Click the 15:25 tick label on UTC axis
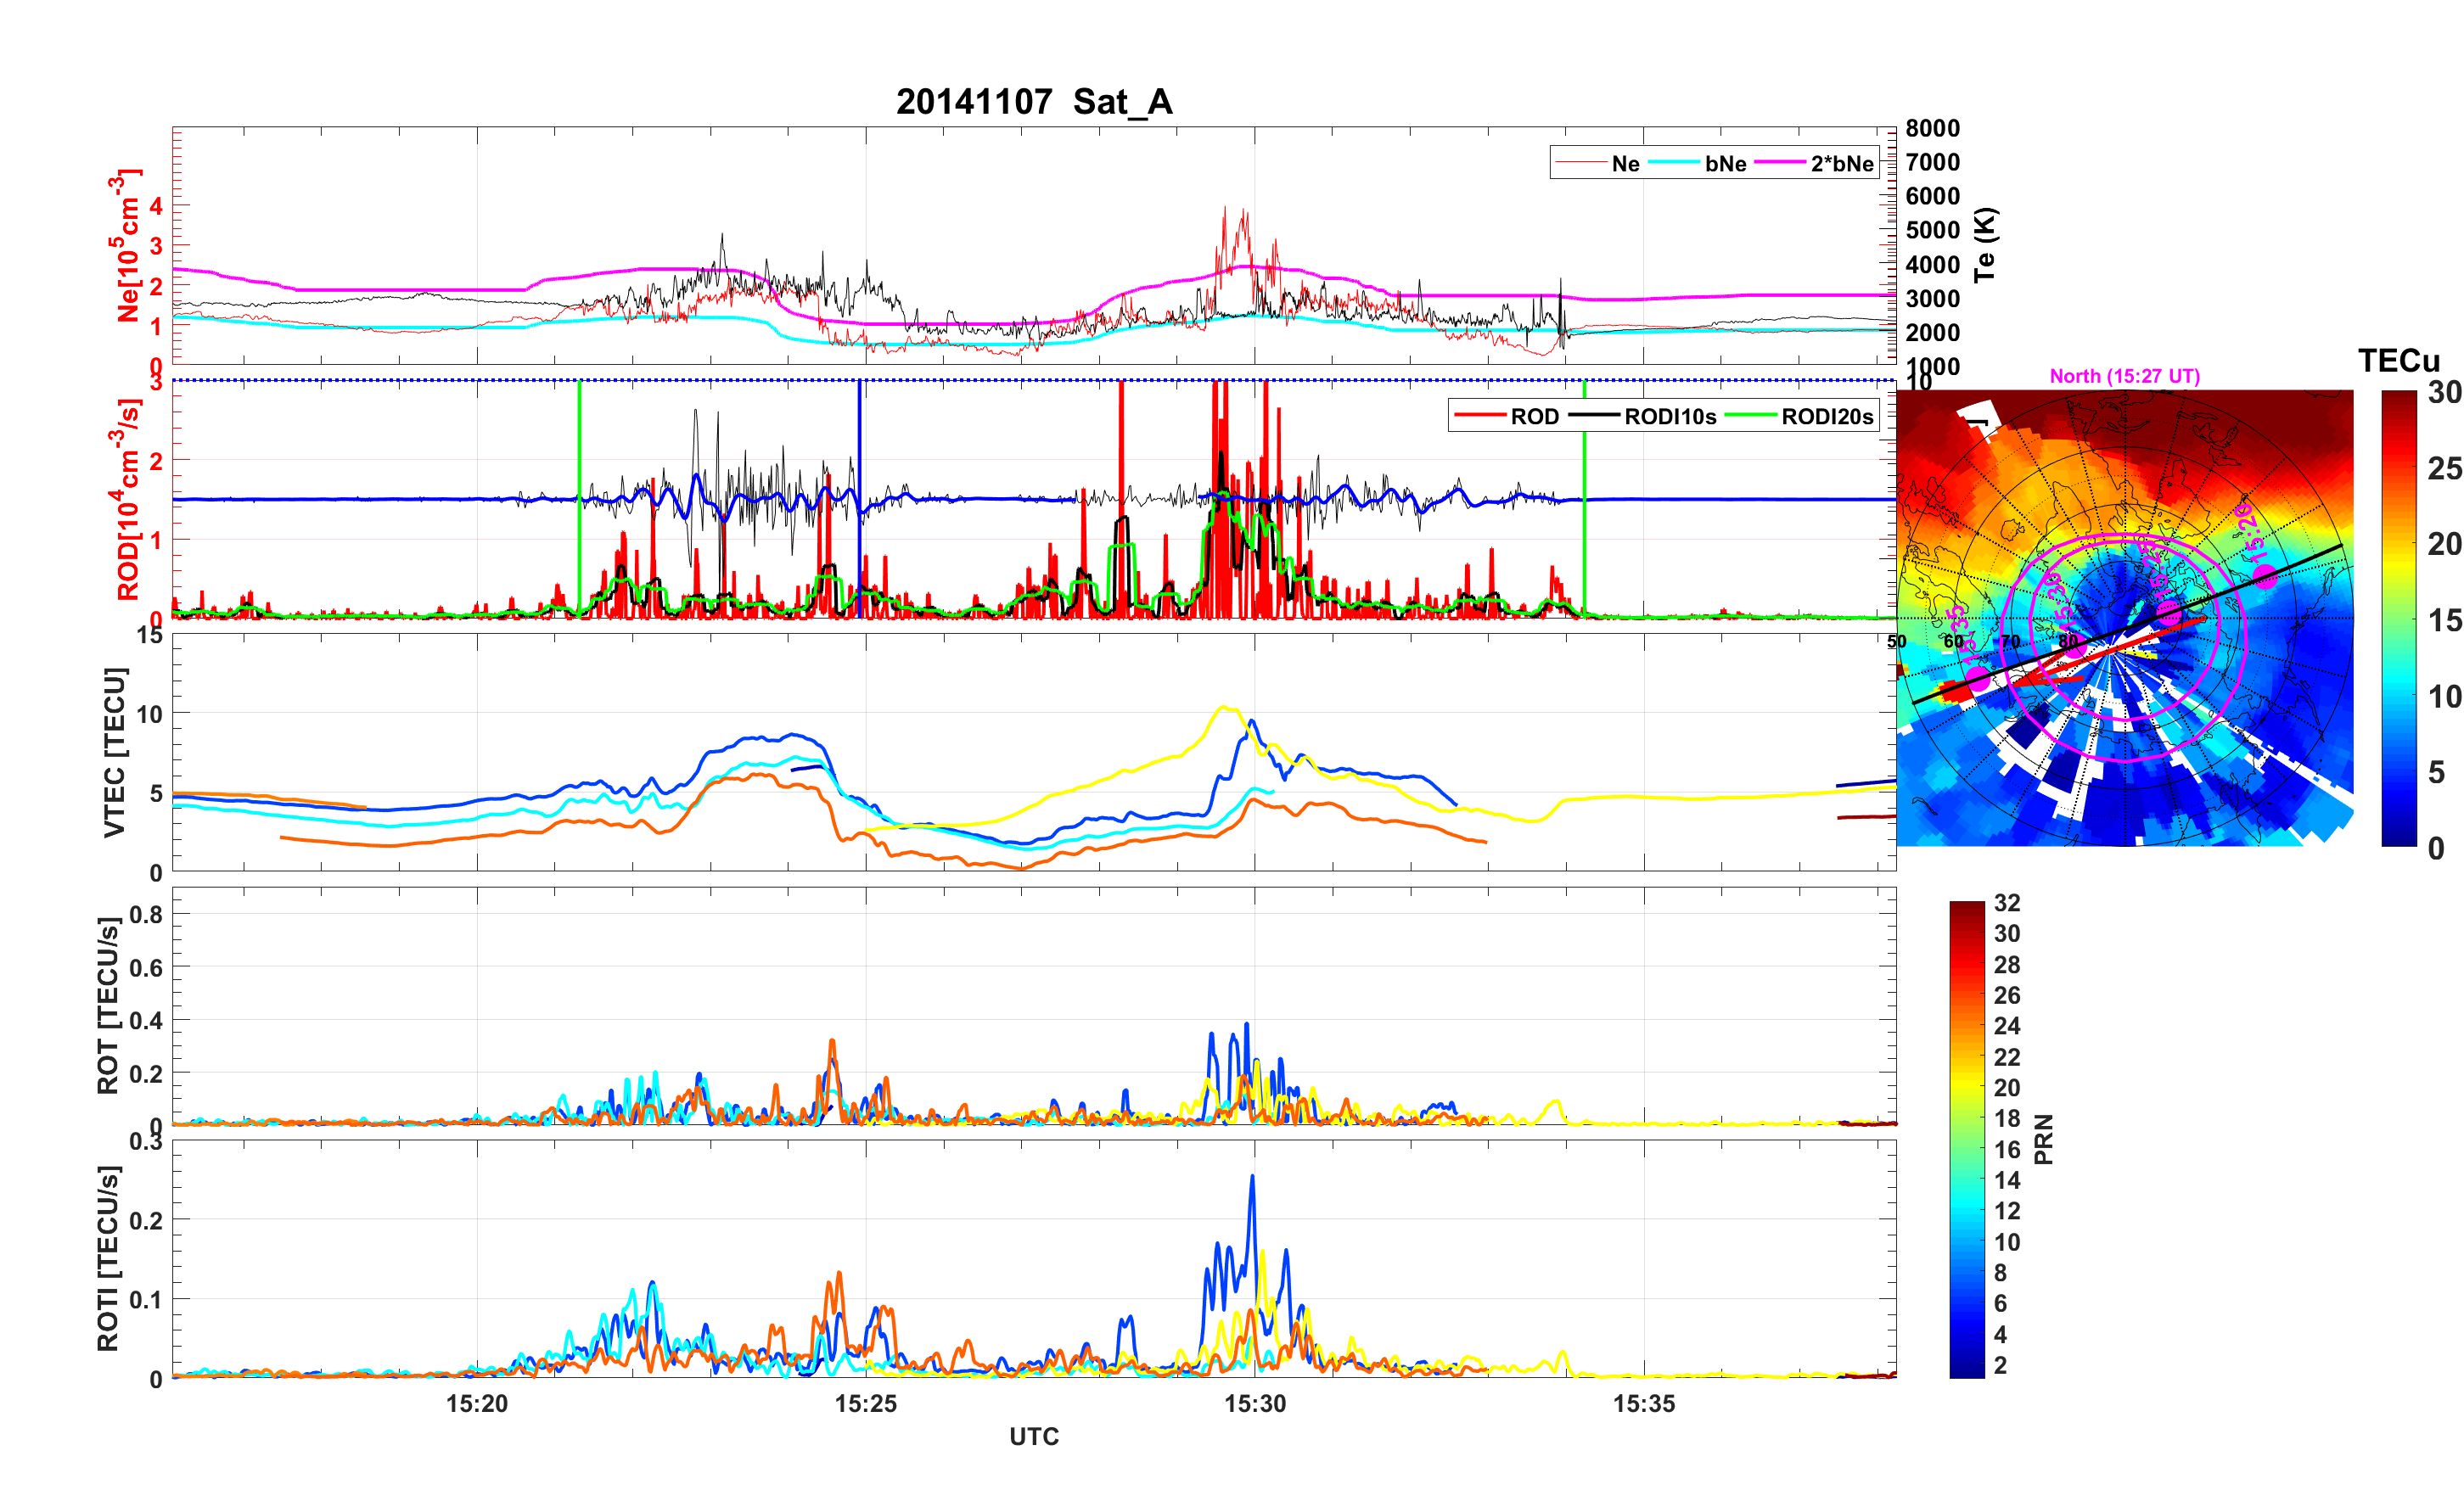Screen dimensions: 2464x1490 (x=866, y=1404)
